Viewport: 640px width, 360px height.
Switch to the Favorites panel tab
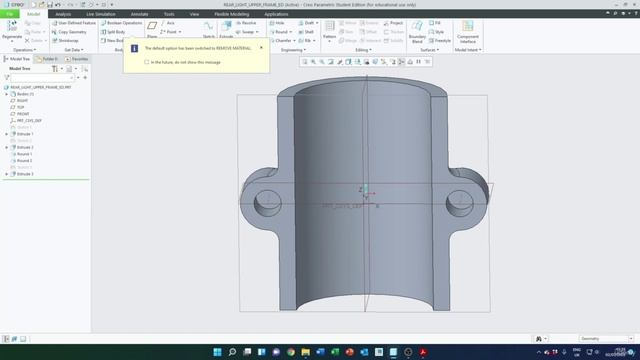click(76, 59)
